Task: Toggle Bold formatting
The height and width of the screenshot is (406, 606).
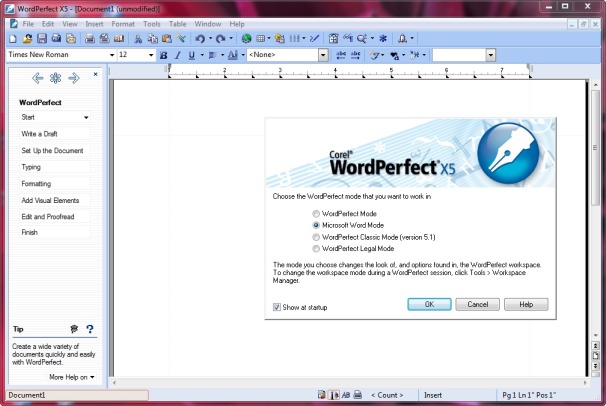Action: point(163,55)
